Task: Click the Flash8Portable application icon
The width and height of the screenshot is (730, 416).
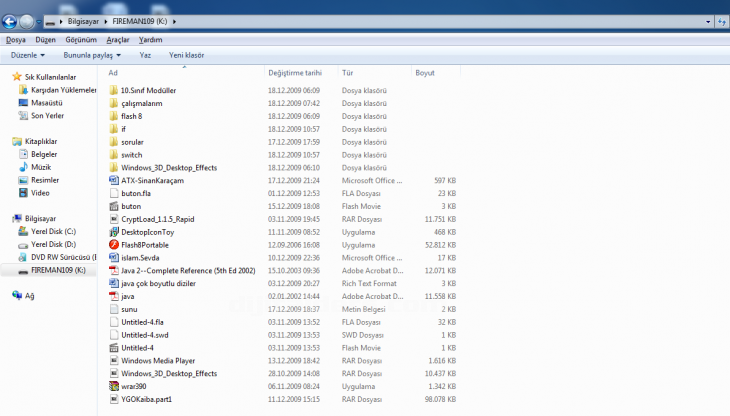Action: (113, 245)
